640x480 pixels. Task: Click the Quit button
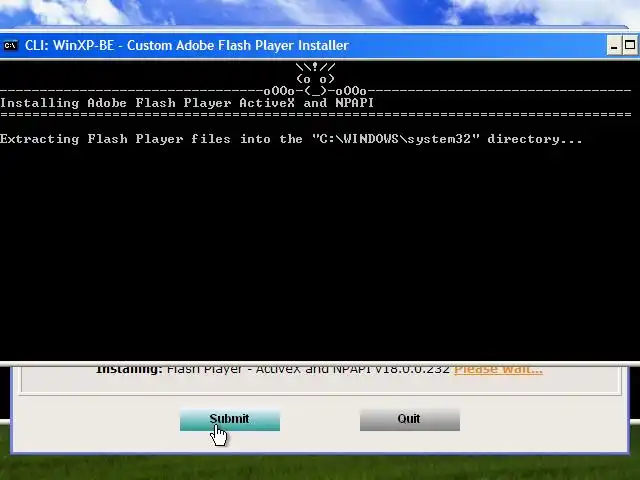click(410, 420)
